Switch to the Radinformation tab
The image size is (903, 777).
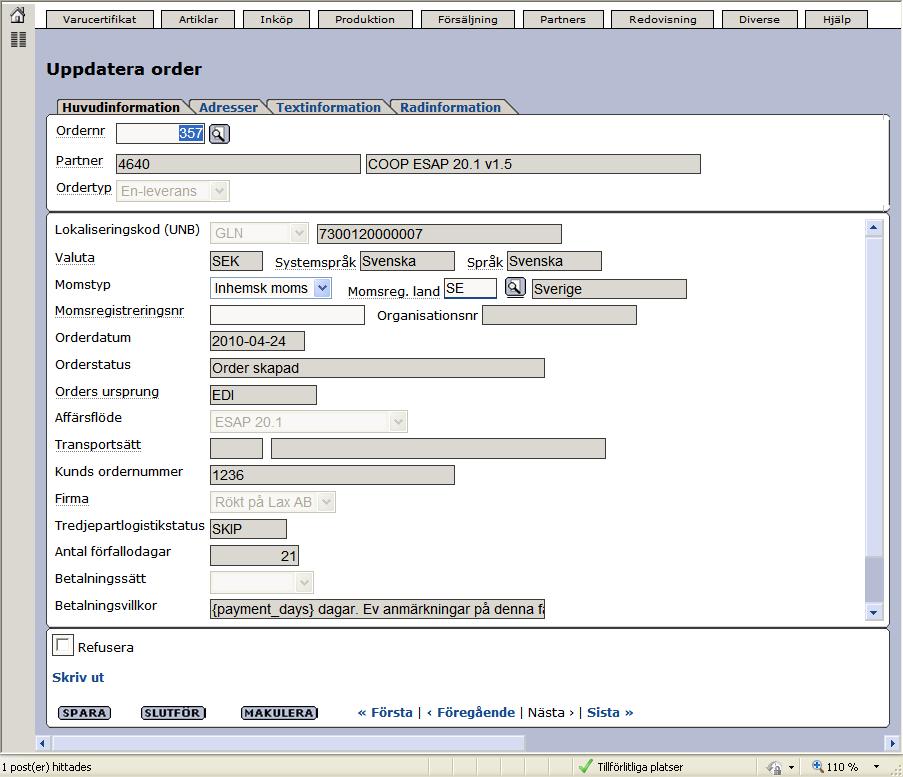(450, 108)
